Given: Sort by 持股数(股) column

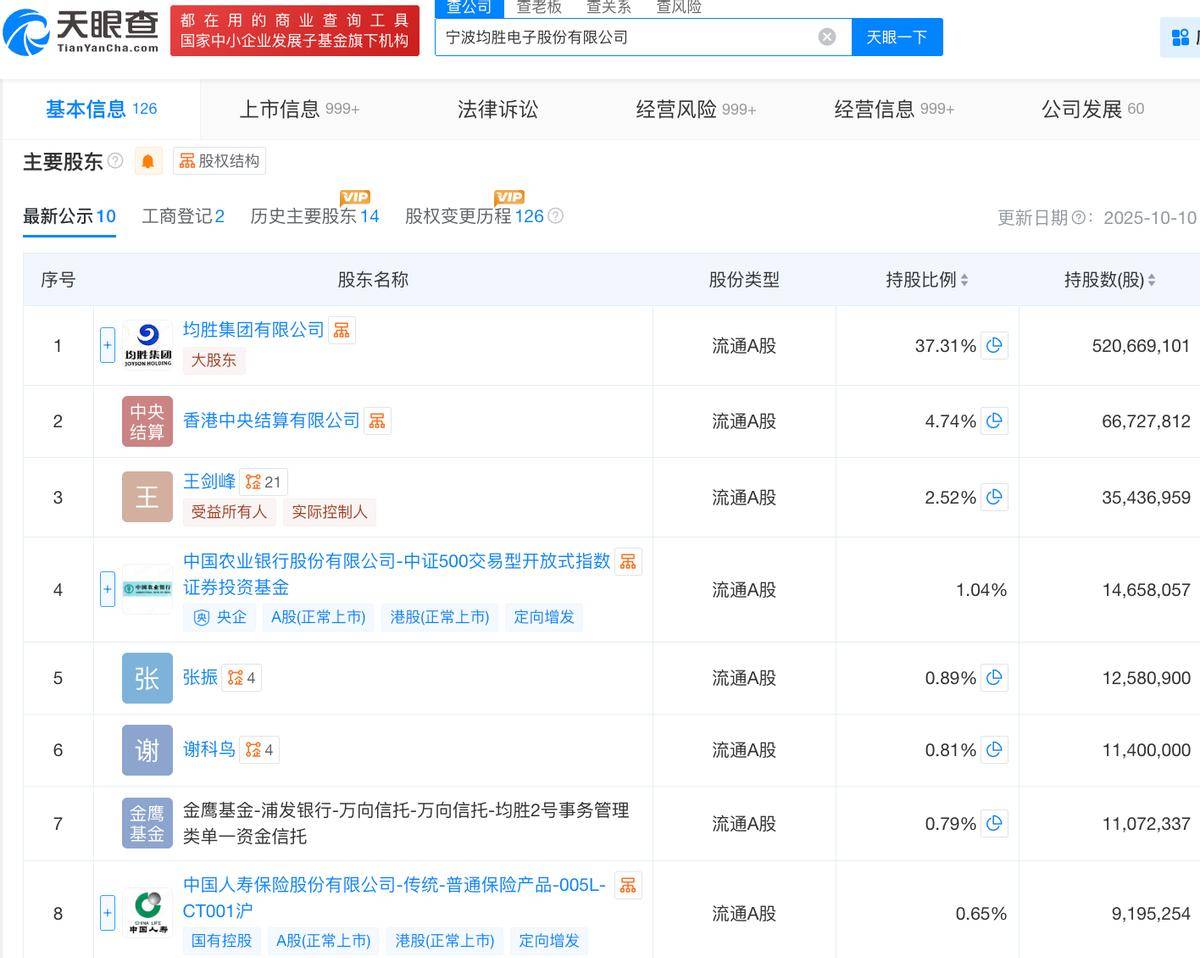Looking at the screenshot, I should tap(1109, 280).
